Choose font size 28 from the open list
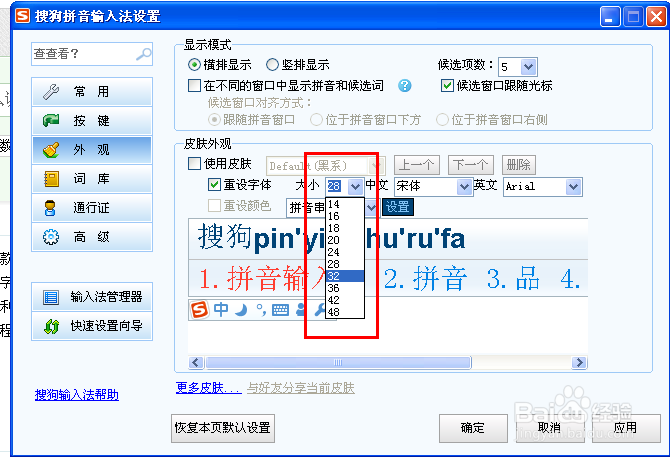This screenshot has width=670, height=457. pos(345,264)
